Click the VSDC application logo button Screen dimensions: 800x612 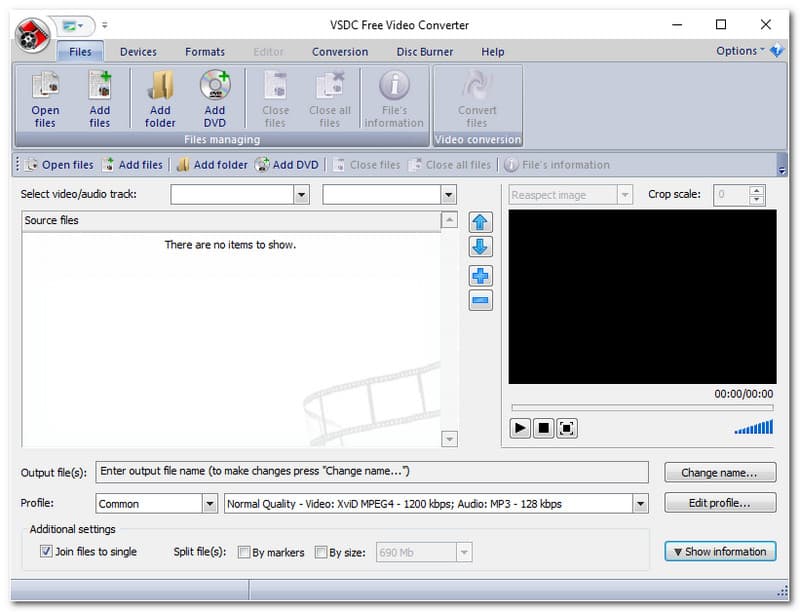[32, 35]
